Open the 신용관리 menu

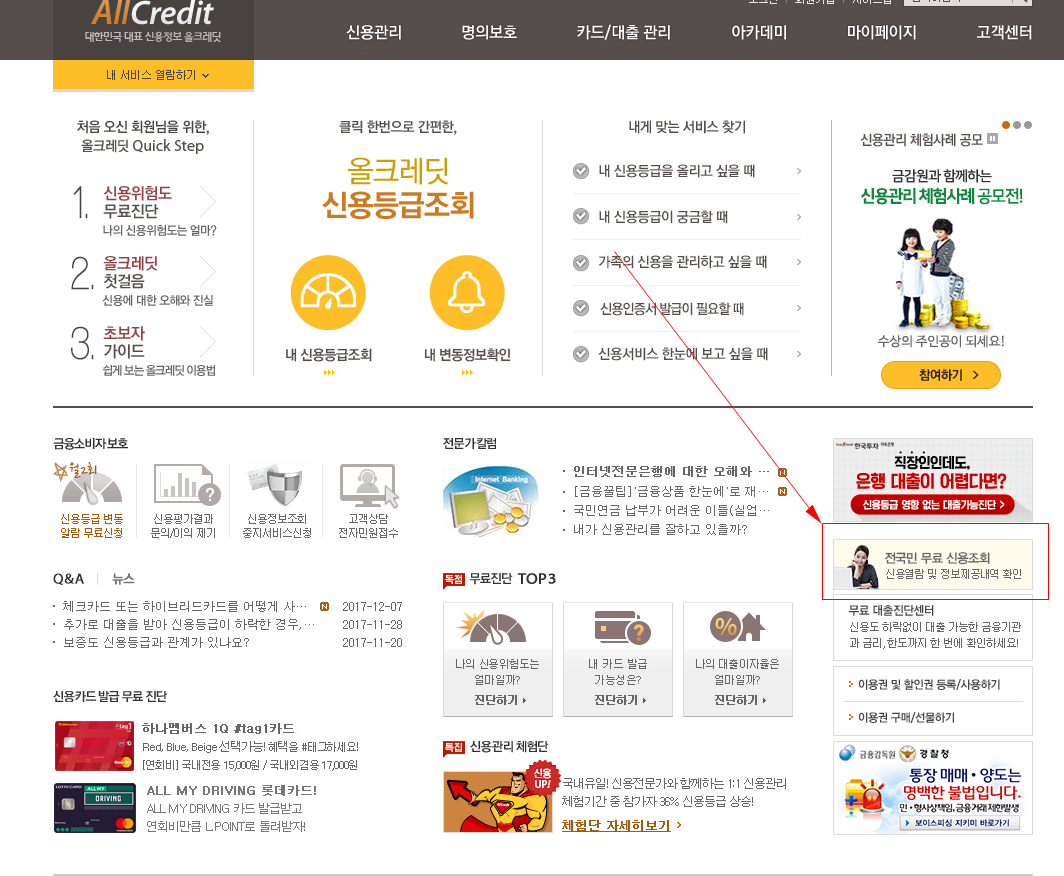[x=374, y=32]
